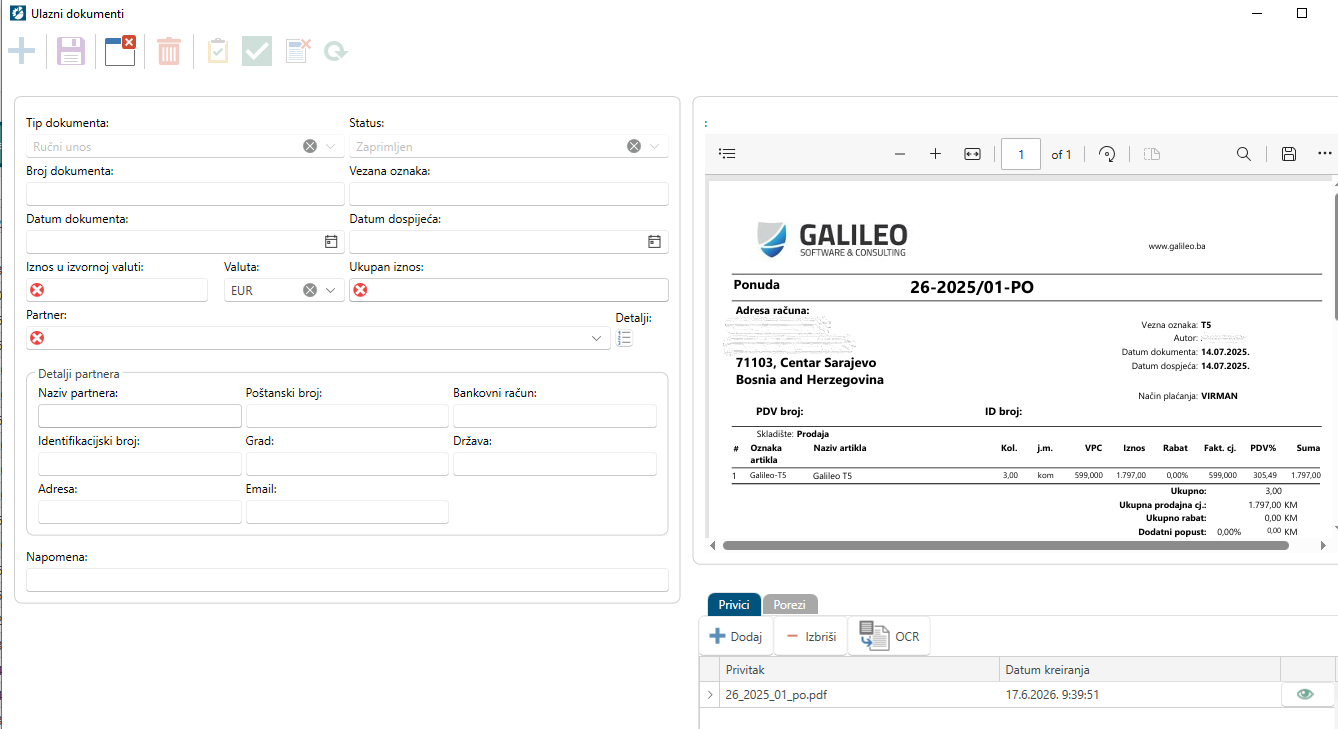Click the Naziv partnera input field
The width and height of the screenshot is (1338, 729).
pos(140,416)
